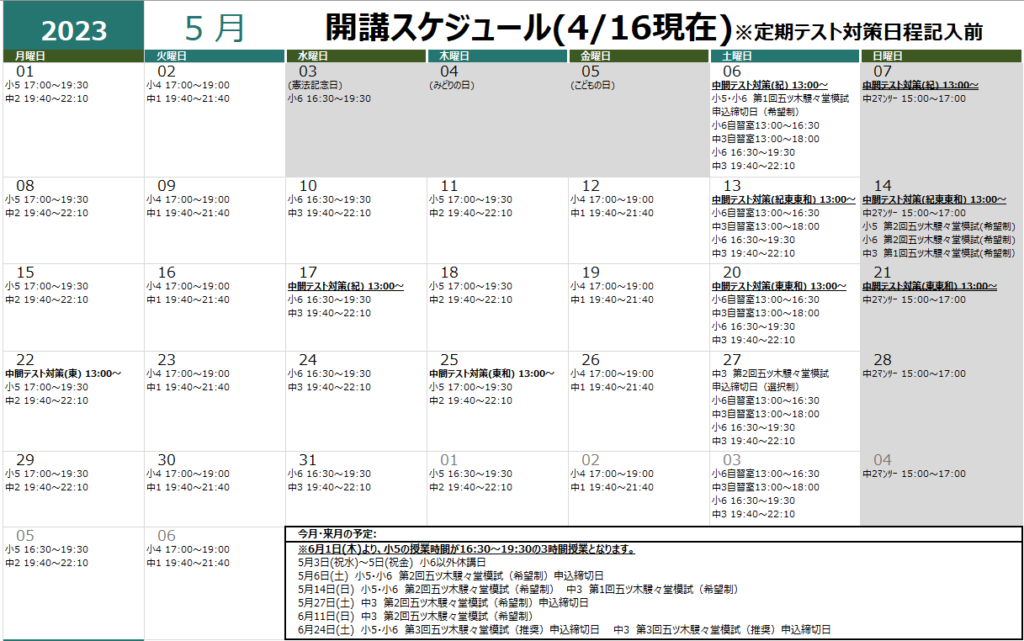This screenshot has height=641, width=1024.
Task: Click the 憲法記念日 holiday label
Action: 315,86
